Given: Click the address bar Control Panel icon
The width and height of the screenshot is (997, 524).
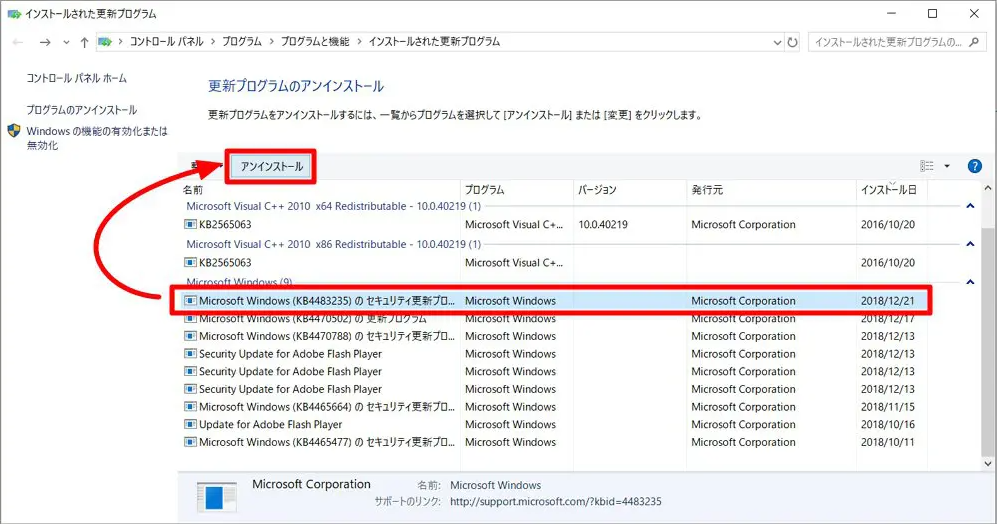Looking at the screenshot, I should coord(105,42).
